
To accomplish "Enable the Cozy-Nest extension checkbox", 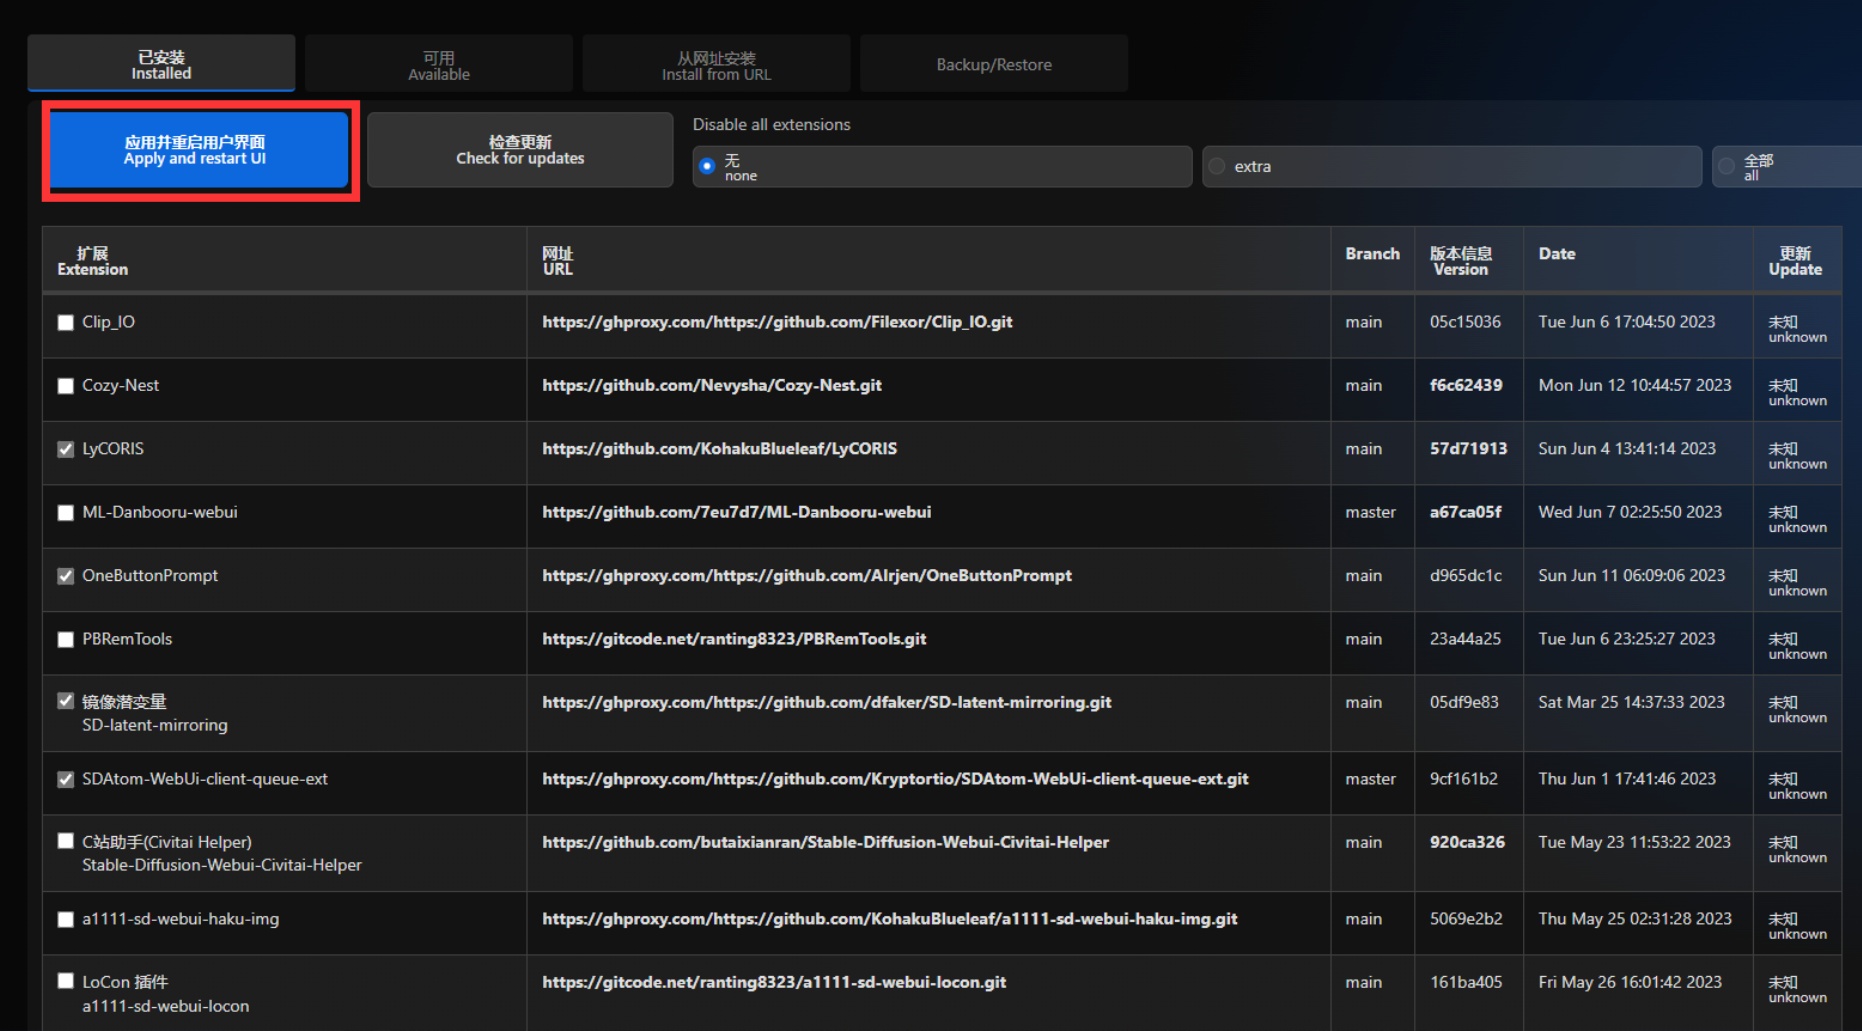I will tap(66, 386).
